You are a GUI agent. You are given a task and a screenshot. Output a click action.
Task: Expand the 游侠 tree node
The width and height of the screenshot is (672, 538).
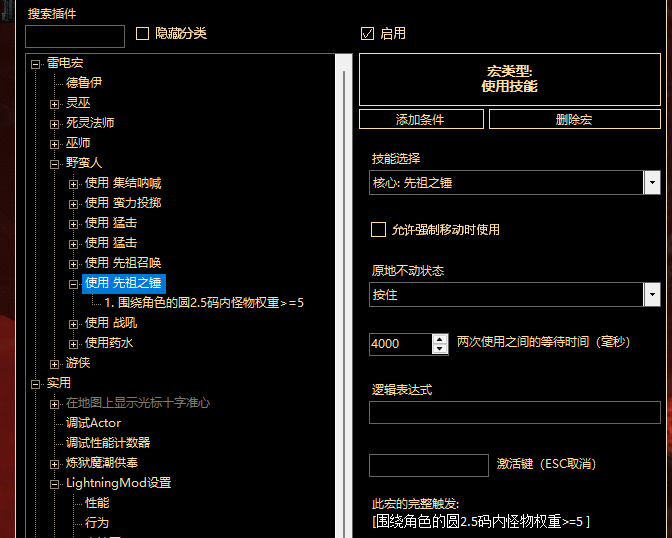tap(55, 363)
